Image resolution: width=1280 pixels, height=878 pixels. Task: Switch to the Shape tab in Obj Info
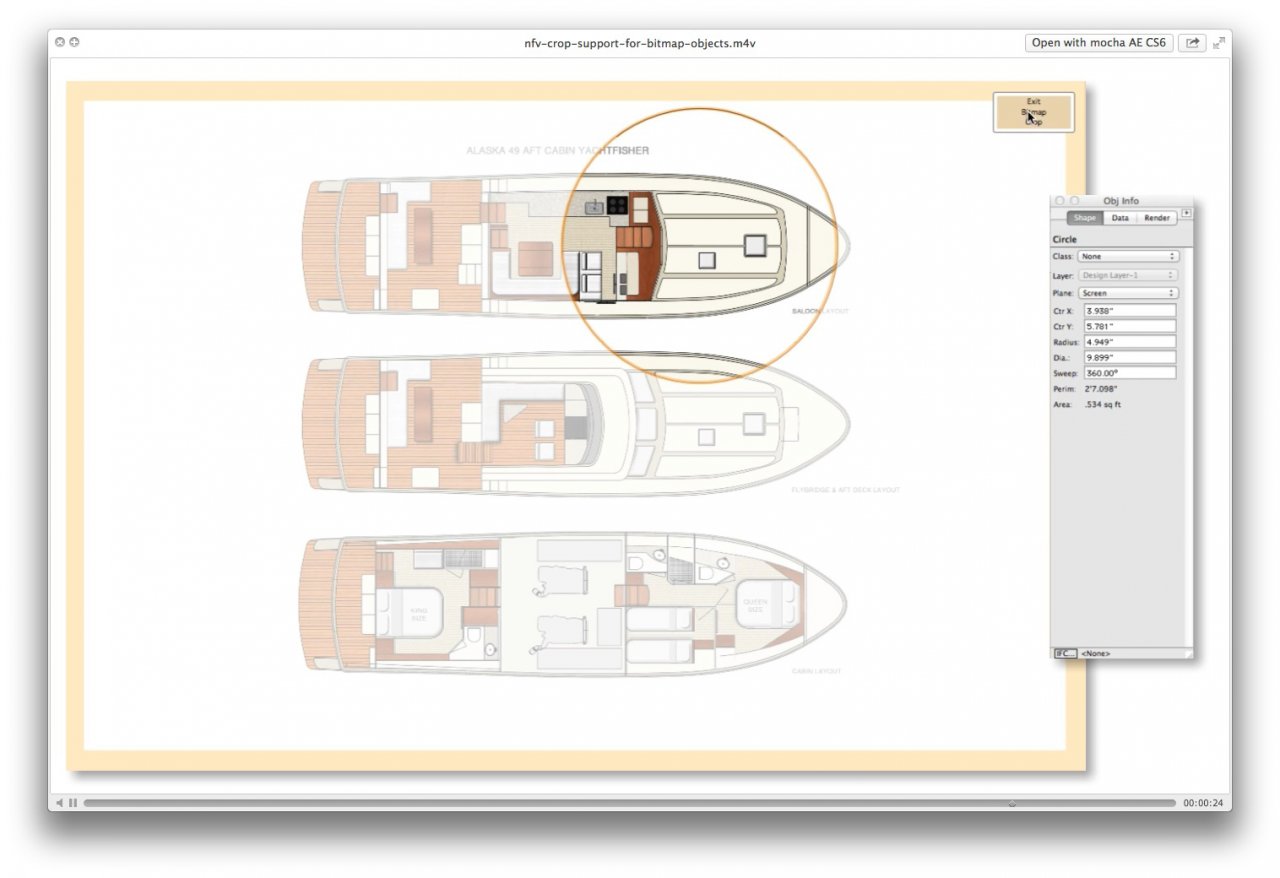pos(1084,218)
